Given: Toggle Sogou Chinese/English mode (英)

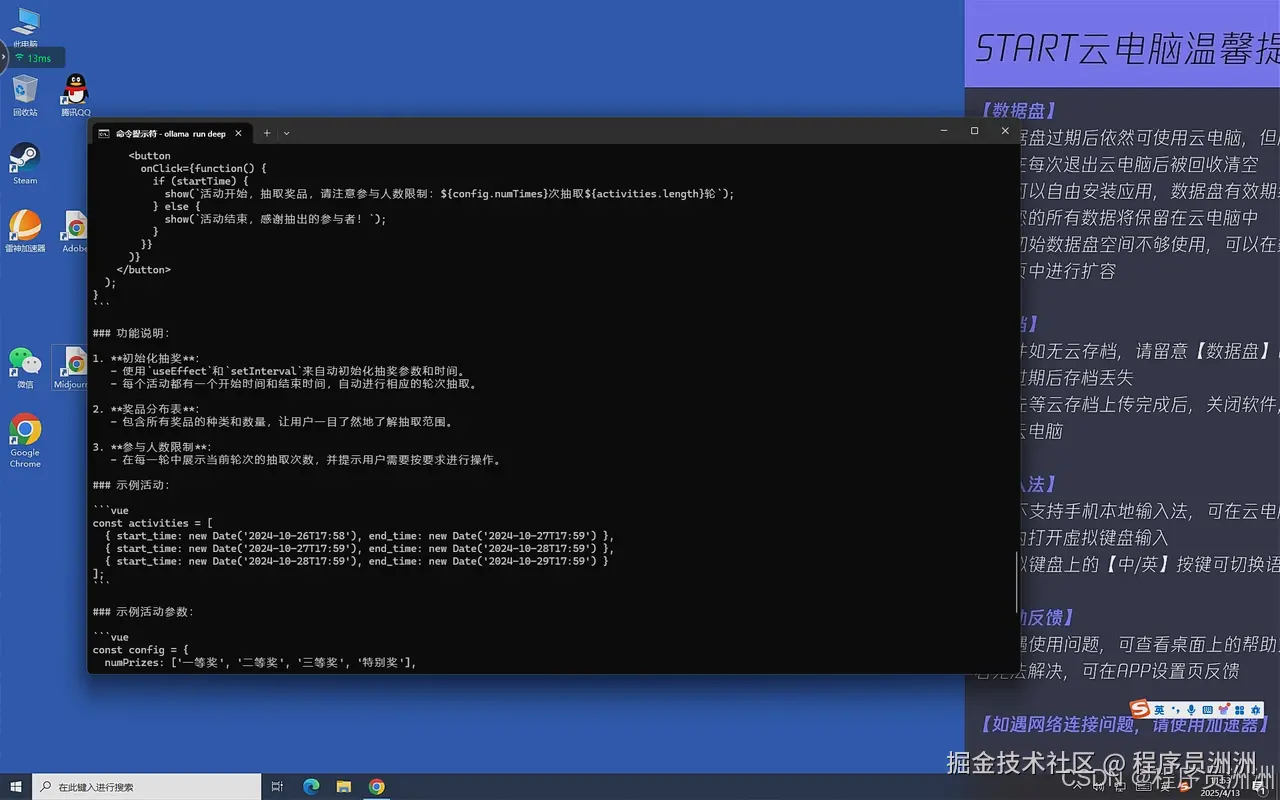Looking at the screenshot, I should [x=1159, y=709].
